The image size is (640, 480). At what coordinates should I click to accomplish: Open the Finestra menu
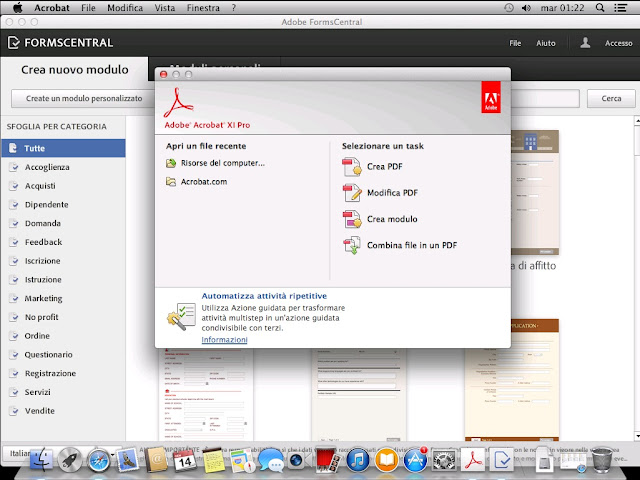point(203,8)
